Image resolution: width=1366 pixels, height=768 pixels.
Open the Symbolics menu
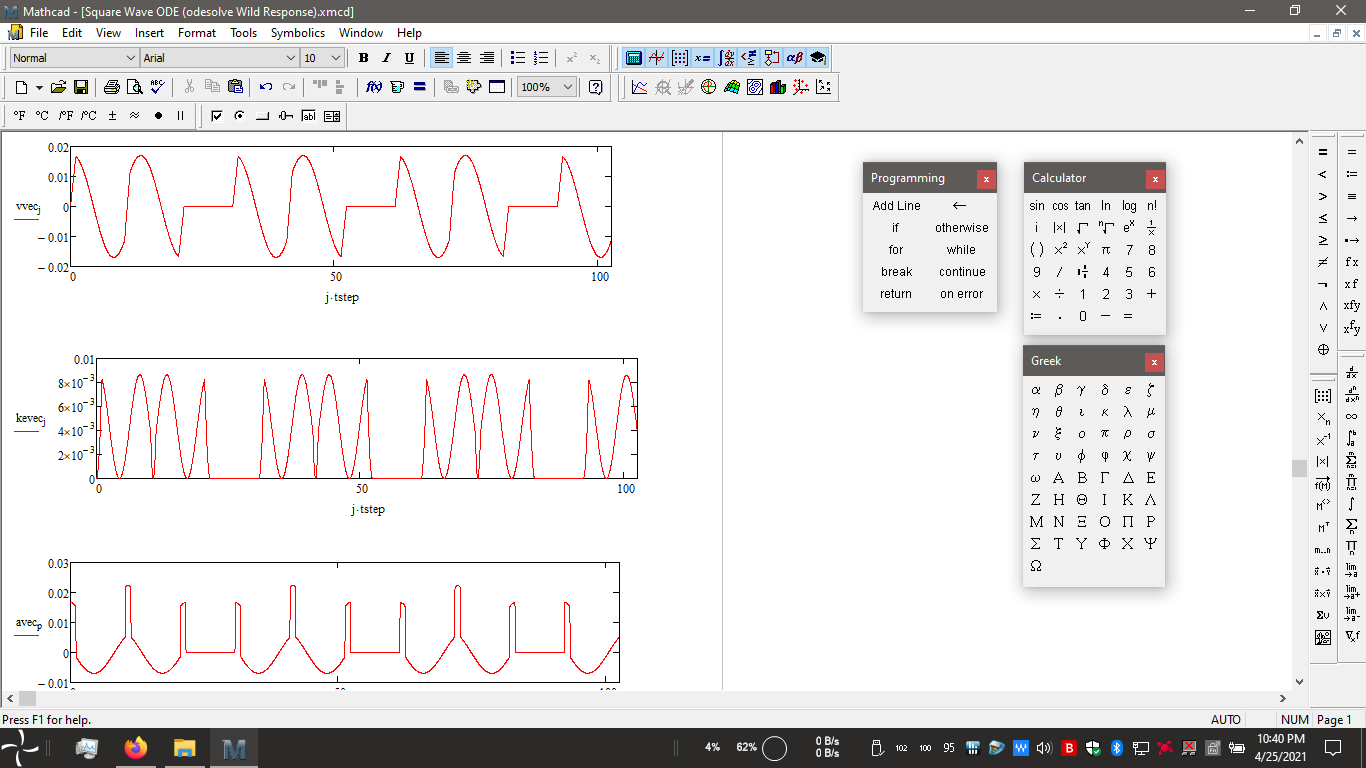click(297, 33)
